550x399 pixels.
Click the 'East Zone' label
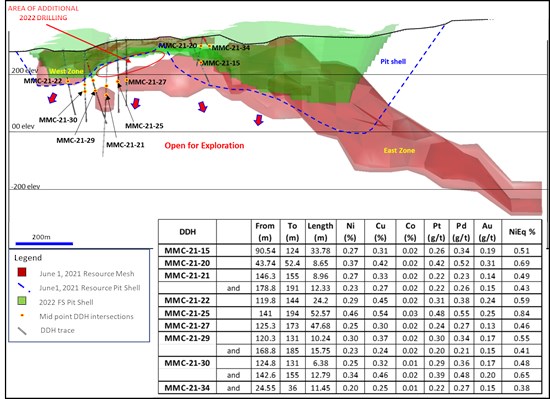(399, 150)
